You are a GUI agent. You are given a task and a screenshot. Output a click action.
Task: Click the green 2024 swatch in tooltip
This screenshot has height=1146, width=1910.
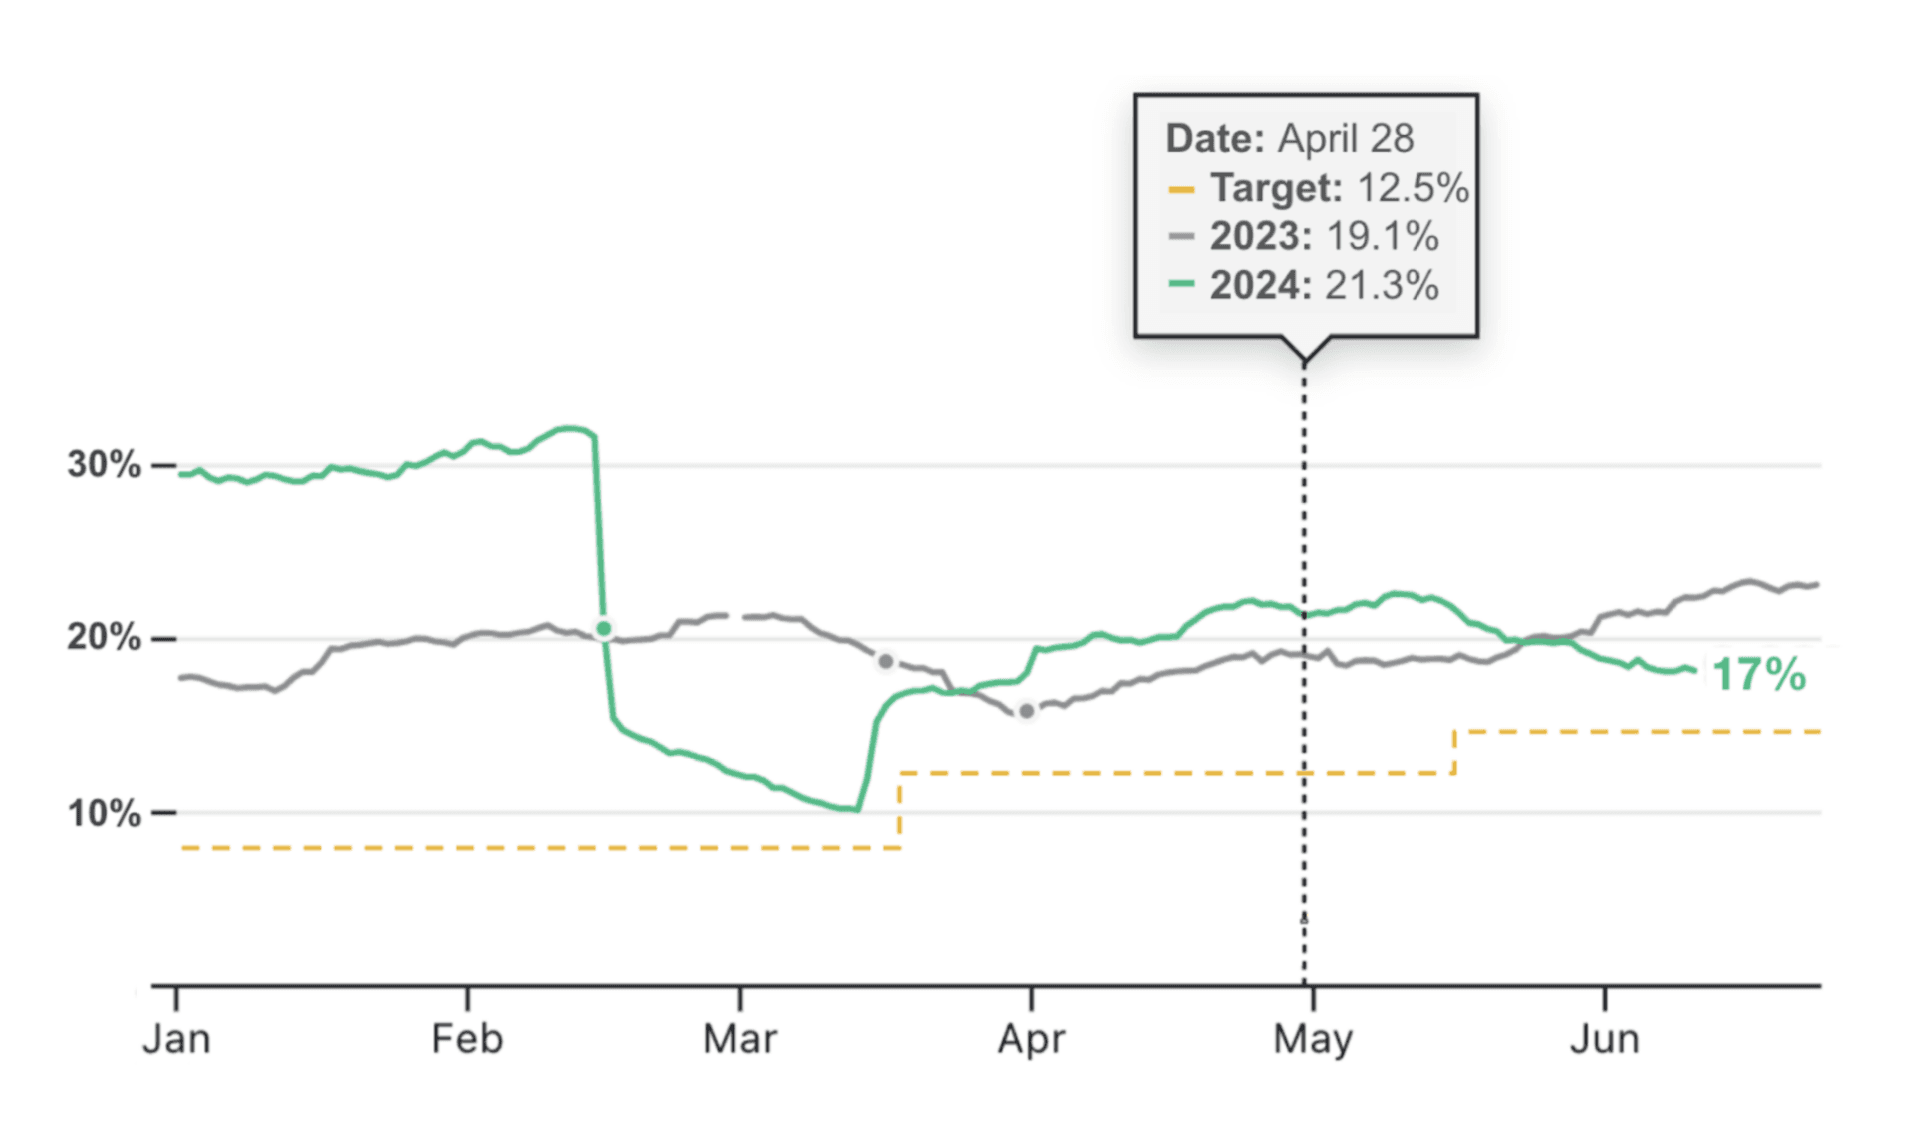[x=1181, y=285]
